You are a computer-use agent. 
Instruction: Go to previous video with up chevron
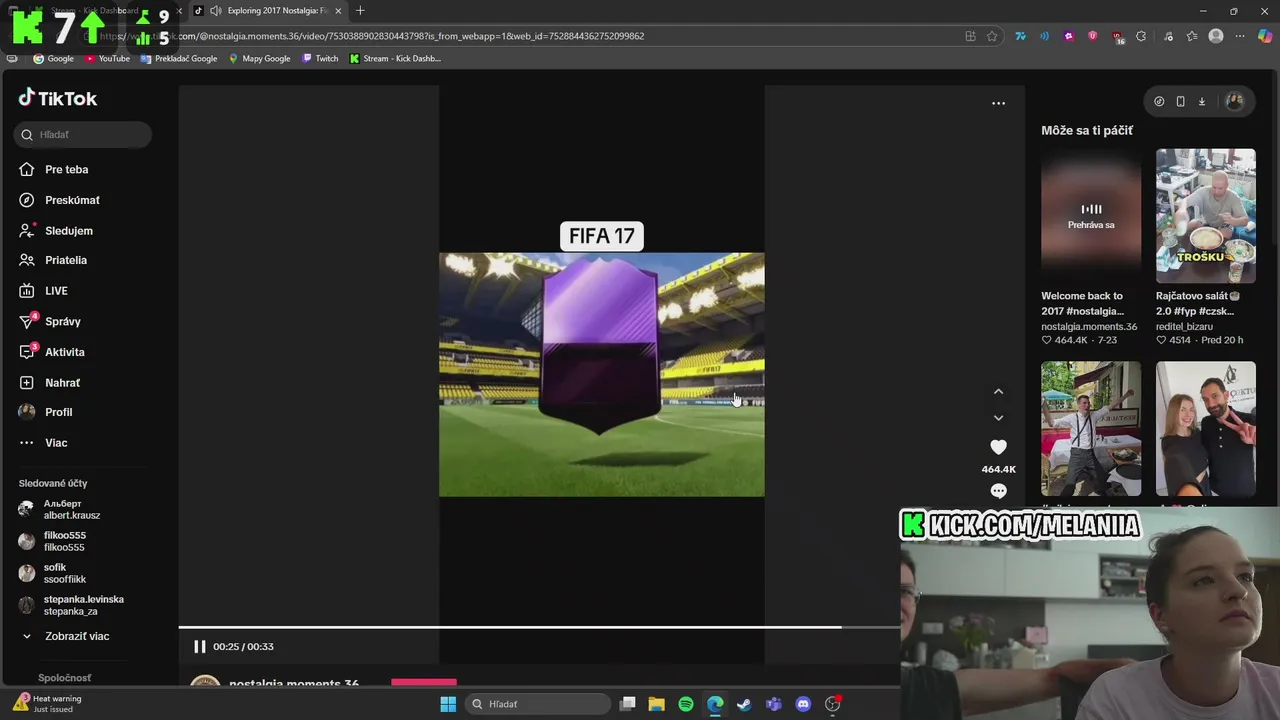tap(998, 392)
